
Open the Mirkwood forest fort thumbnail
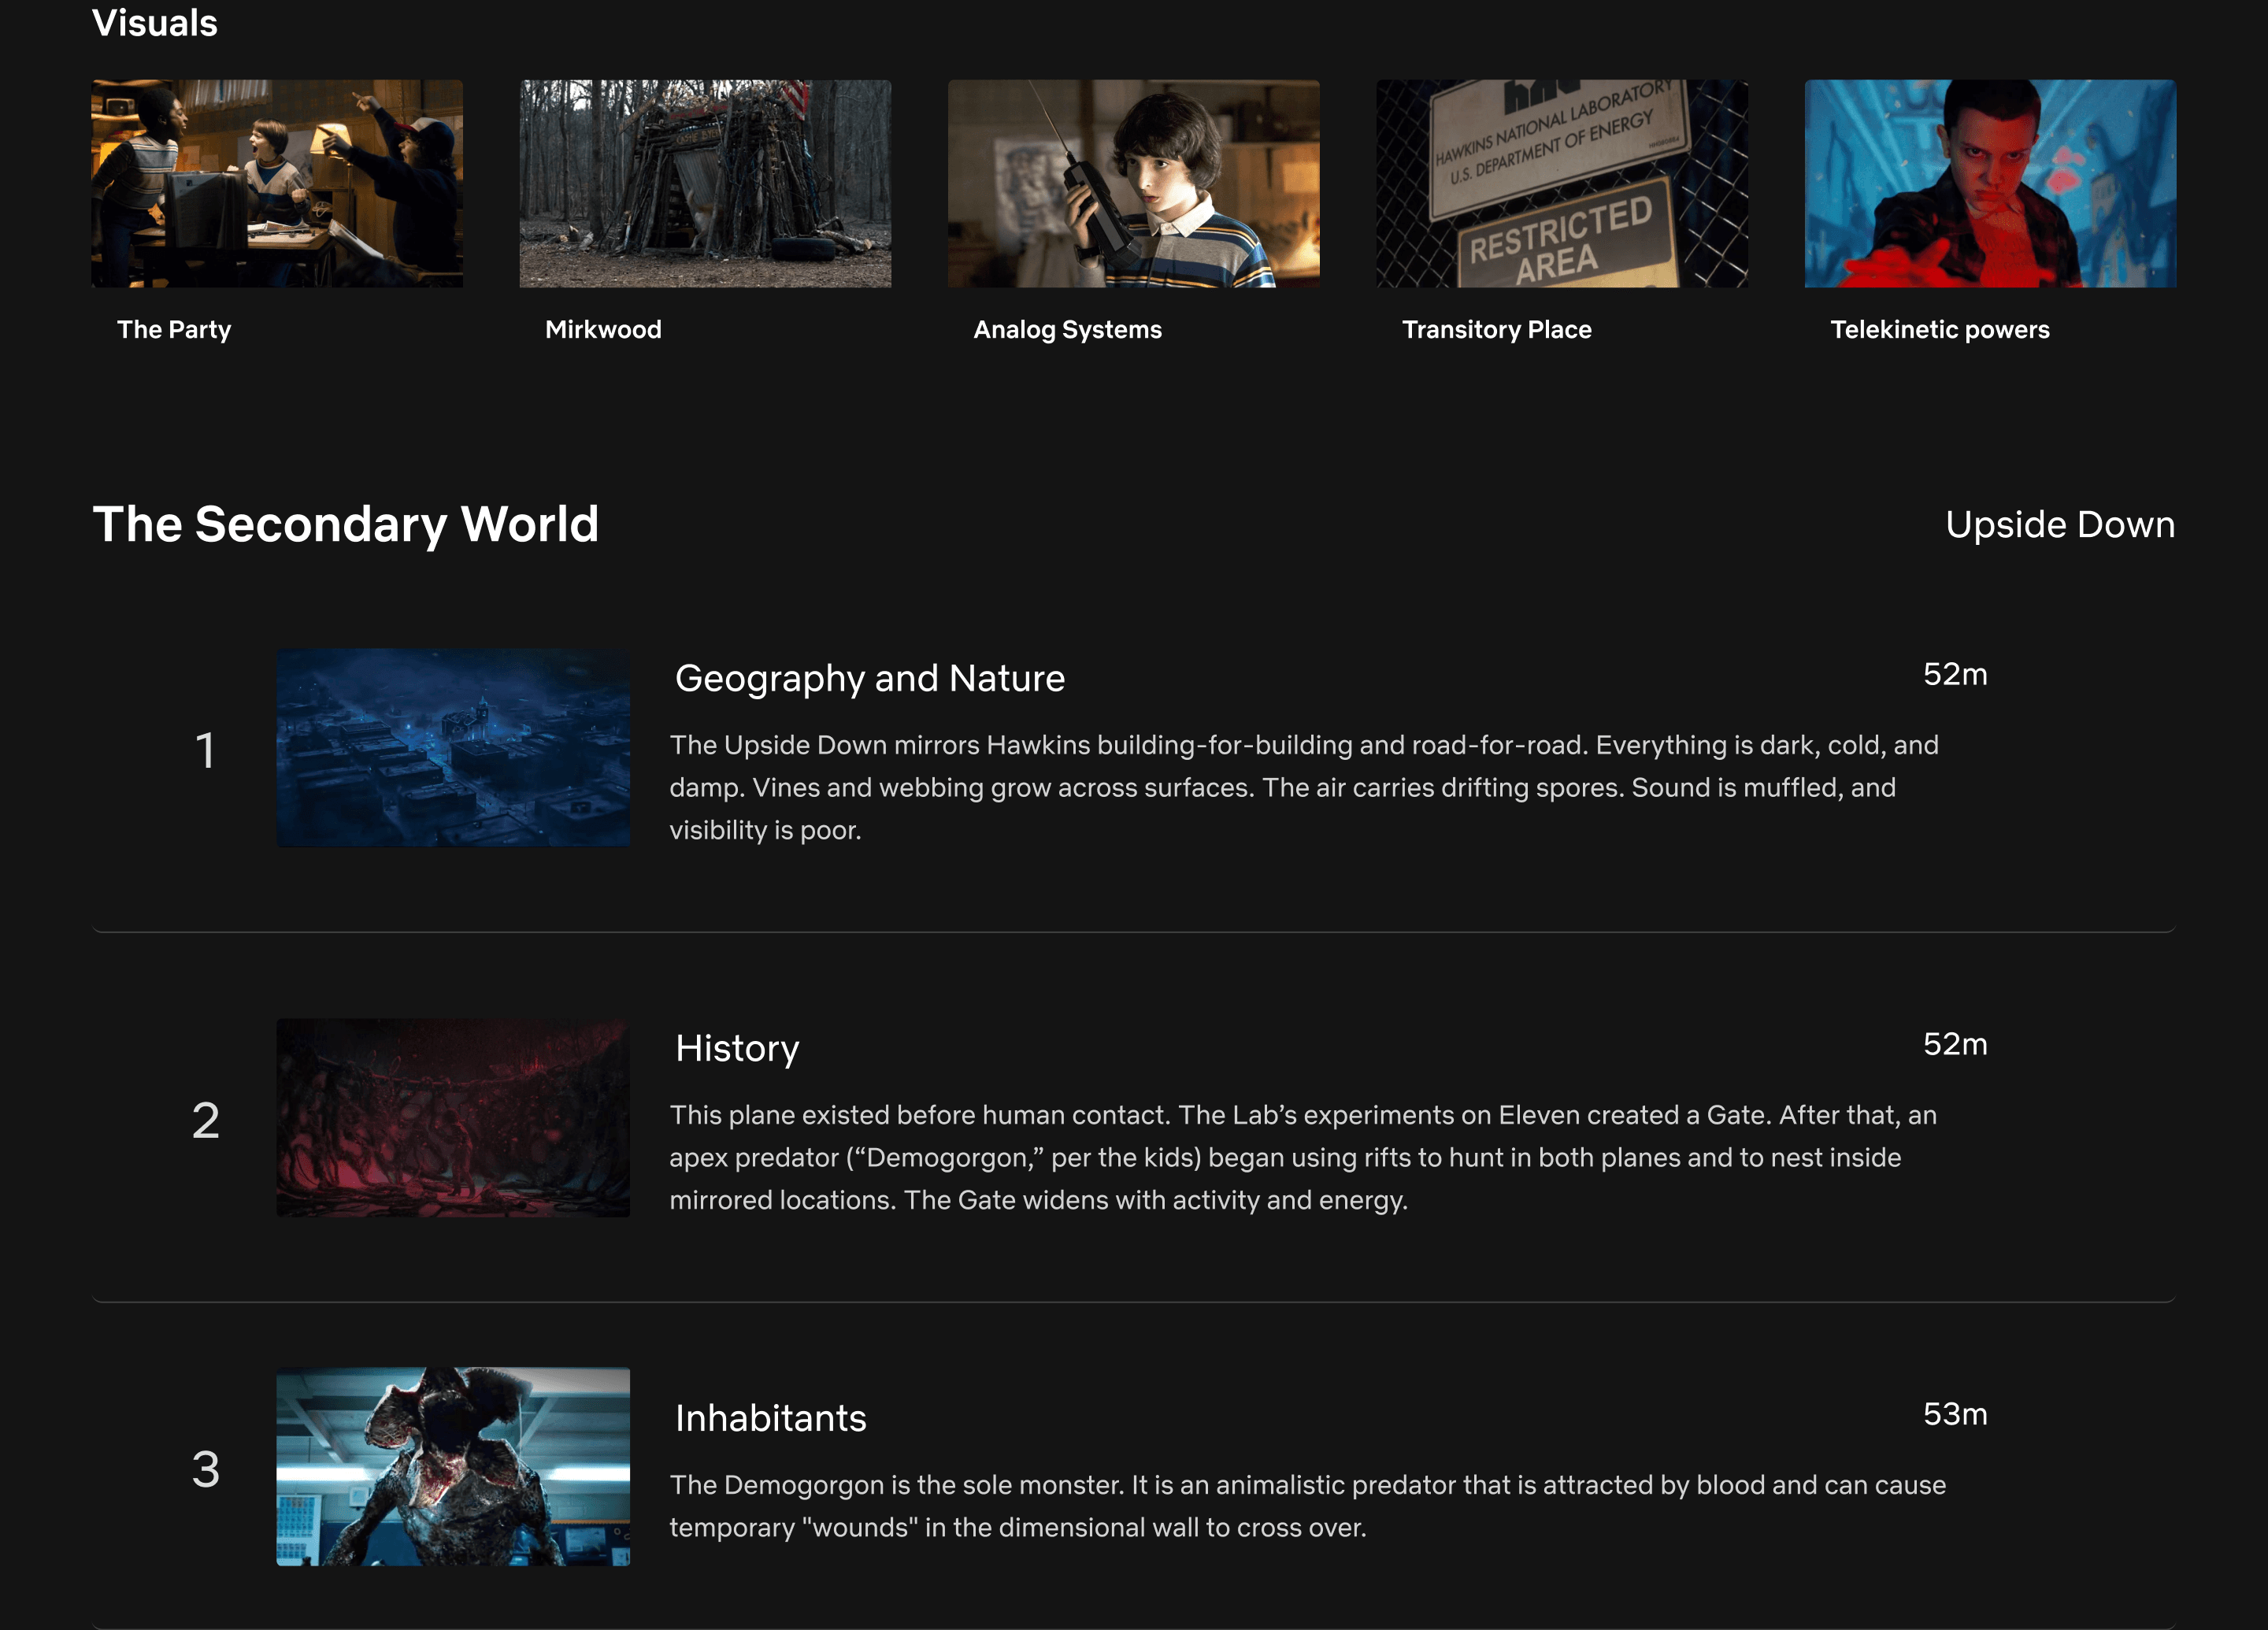click(x=705, y=184)
